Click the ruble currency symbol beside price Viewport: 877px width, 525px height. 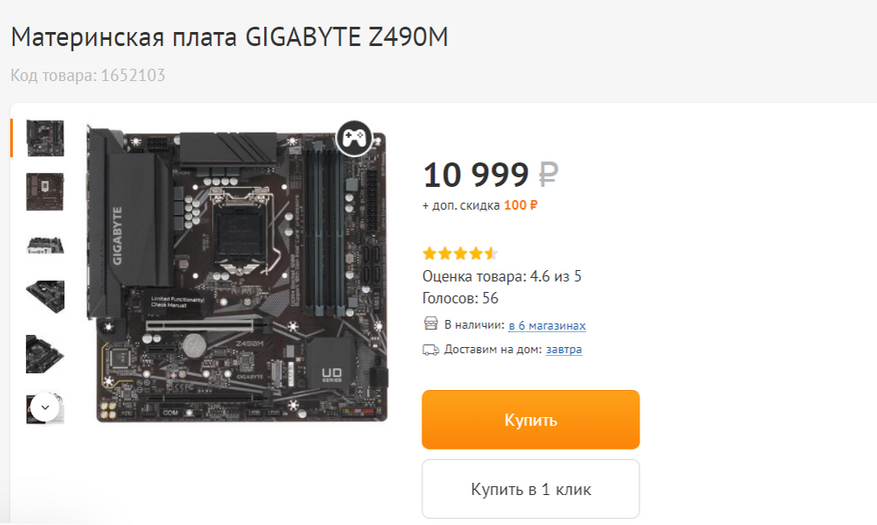(x=548, y=174)
